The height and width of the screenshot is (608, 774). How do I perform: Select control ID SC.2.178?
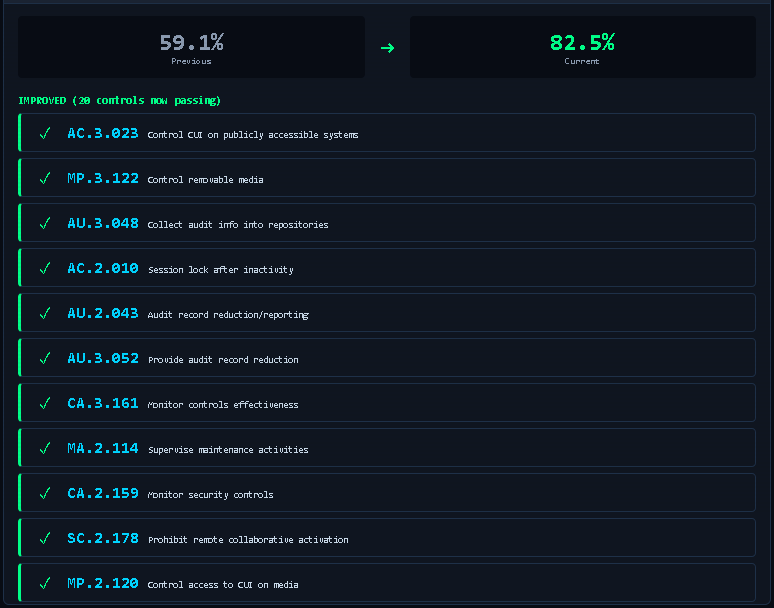coord(103,538)
